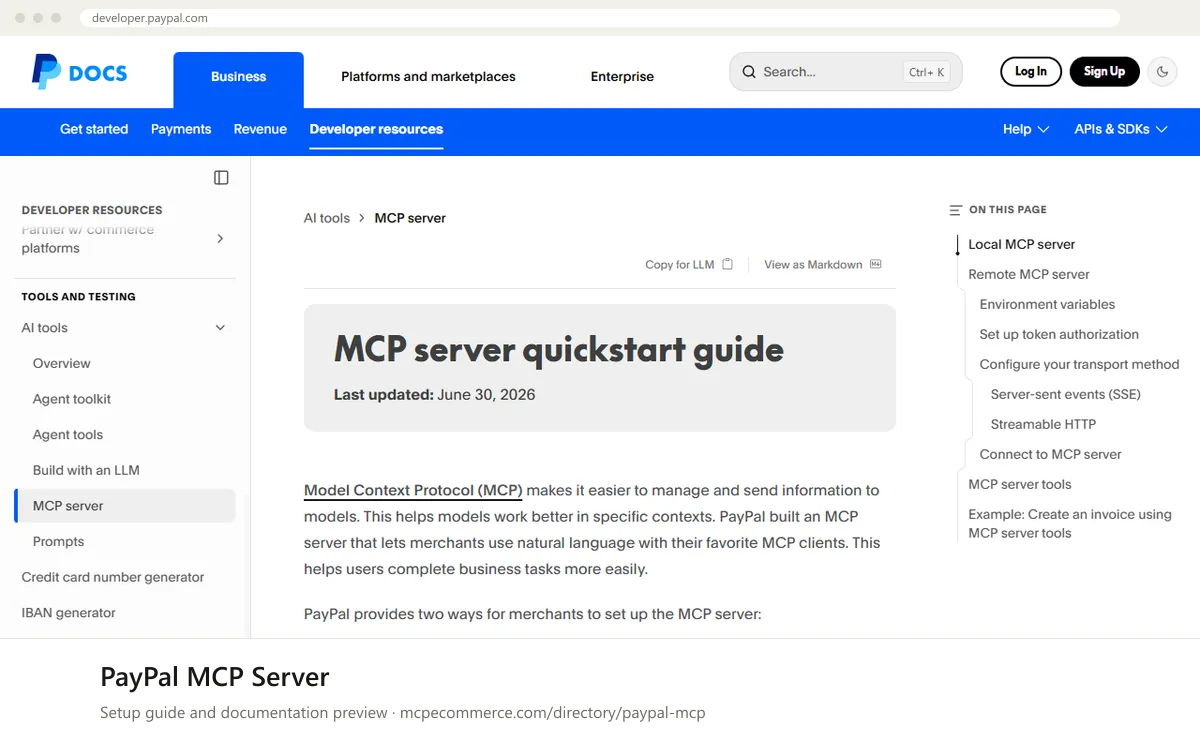Go to Get started menu
Viewport: 1200px width, 750px height.
[x=94, y=129]
